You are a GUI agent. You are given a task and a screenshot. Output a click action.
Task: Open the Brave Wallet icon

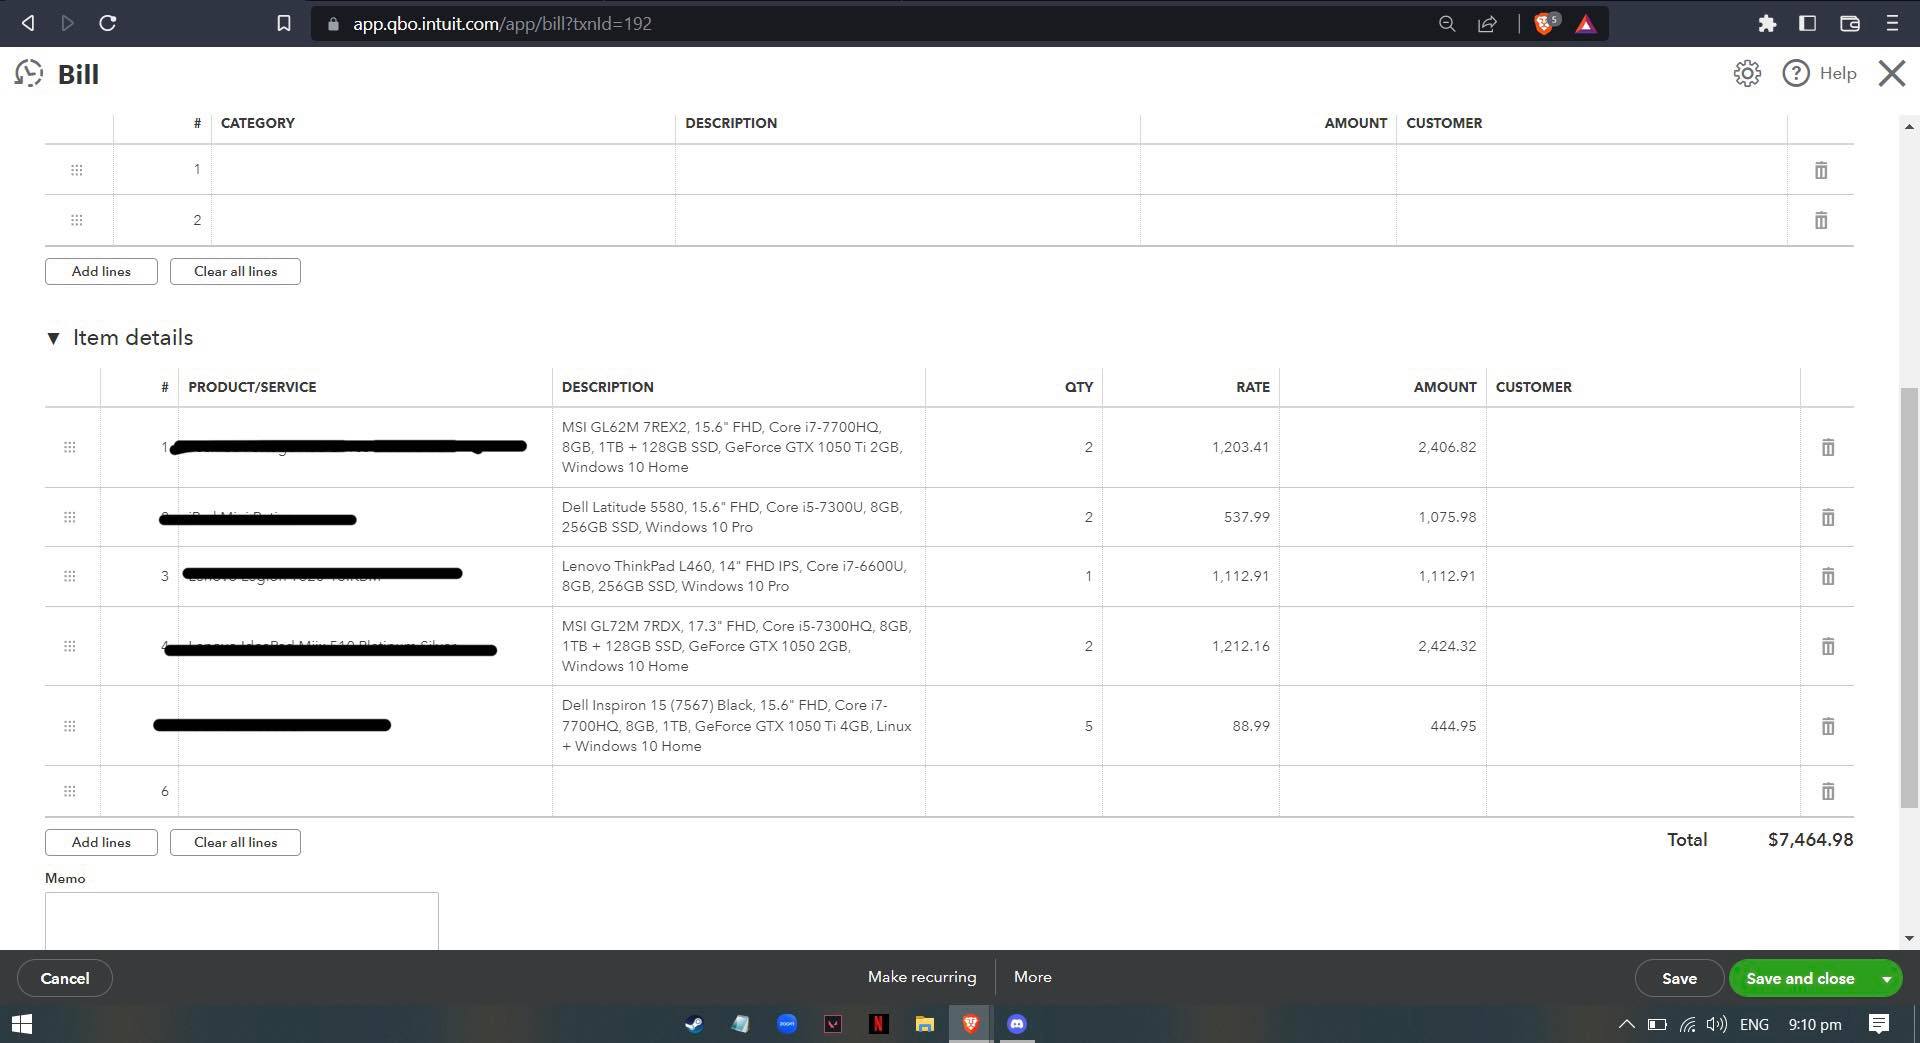[1849, 23]
